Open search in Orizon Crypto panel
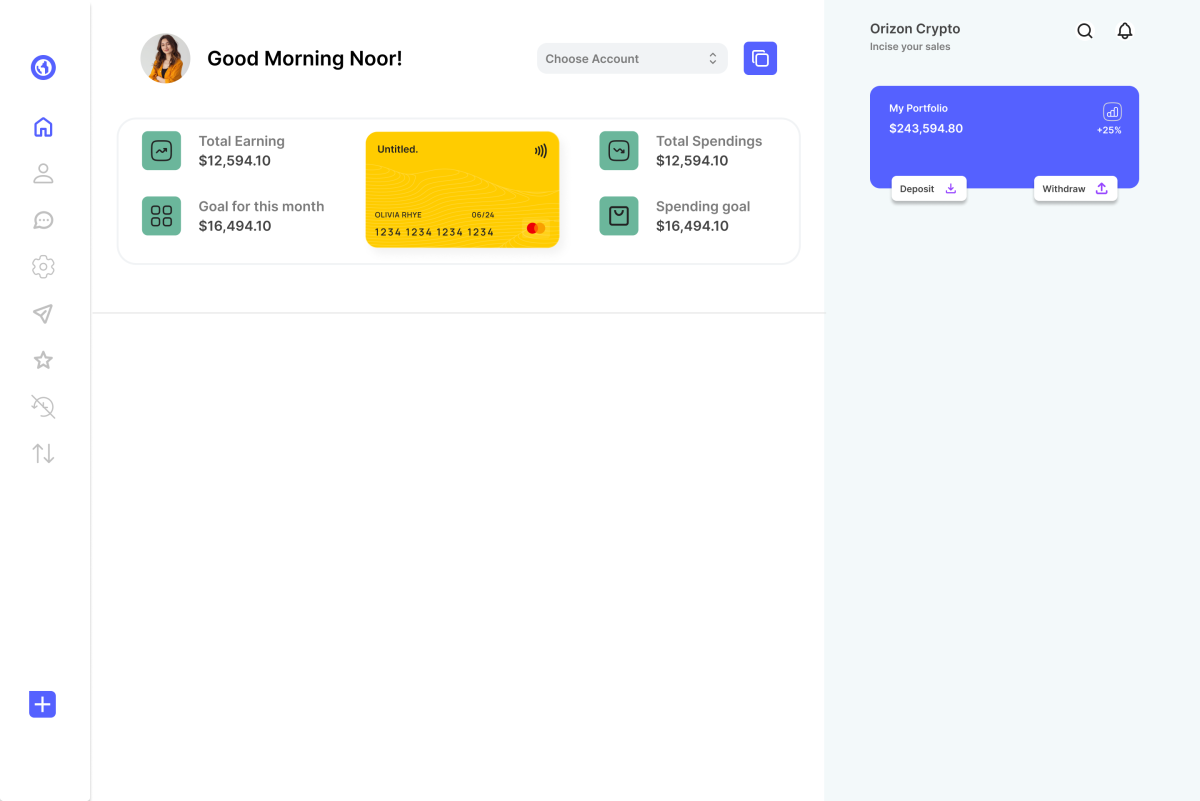Image resolution: width=1200 pixels, height=801 pixels. click(x=1085, y=31)
